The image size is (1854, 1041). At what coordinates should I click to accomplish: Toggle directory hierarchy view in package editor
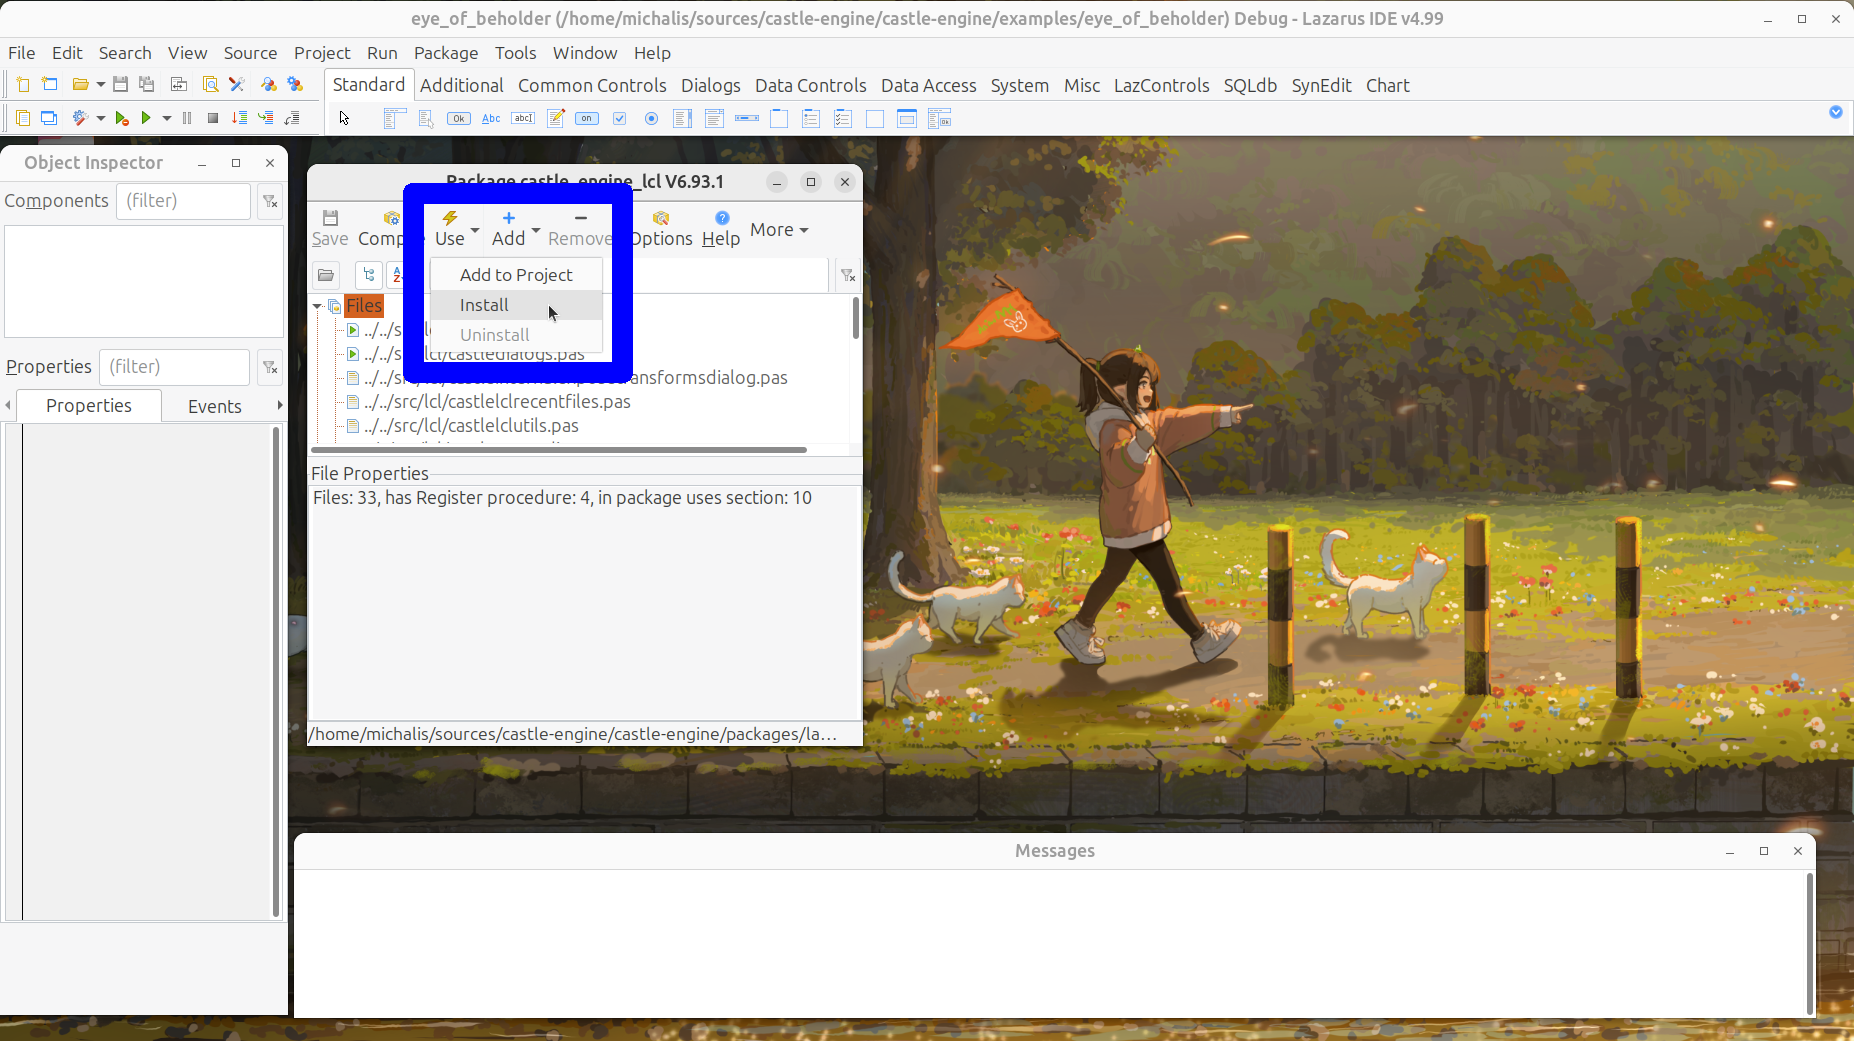pos(369,275)
